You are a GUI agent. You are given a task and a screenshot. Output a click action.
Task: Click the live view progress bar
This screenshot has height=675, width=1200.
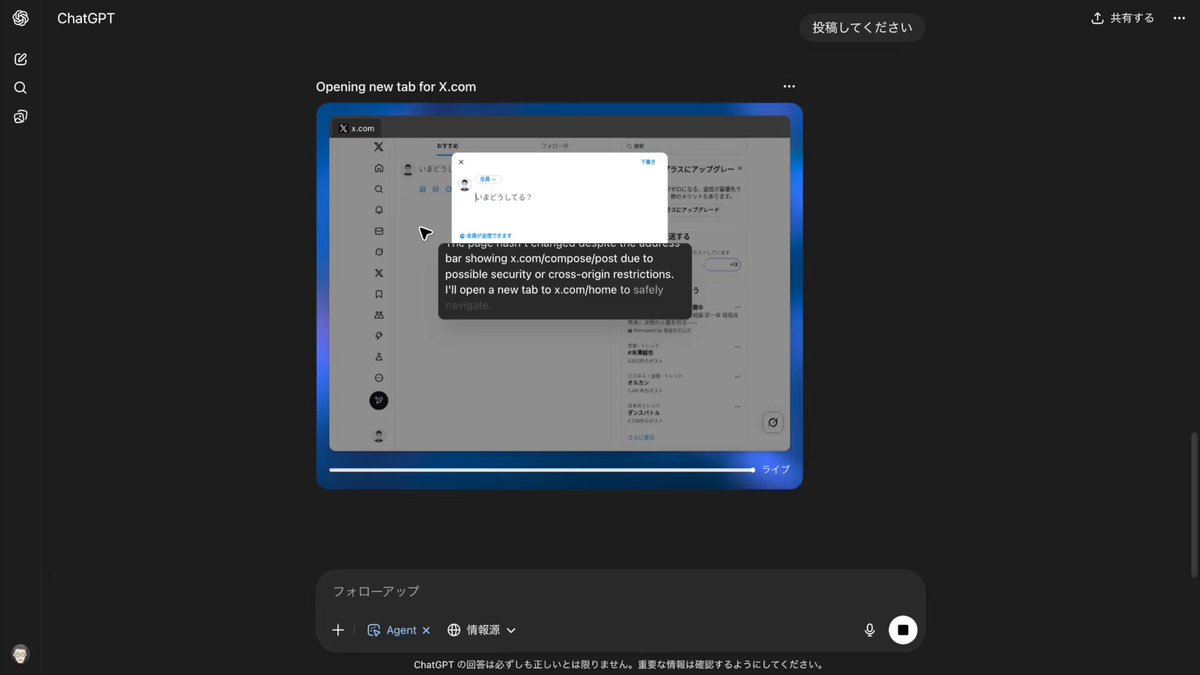541,469
